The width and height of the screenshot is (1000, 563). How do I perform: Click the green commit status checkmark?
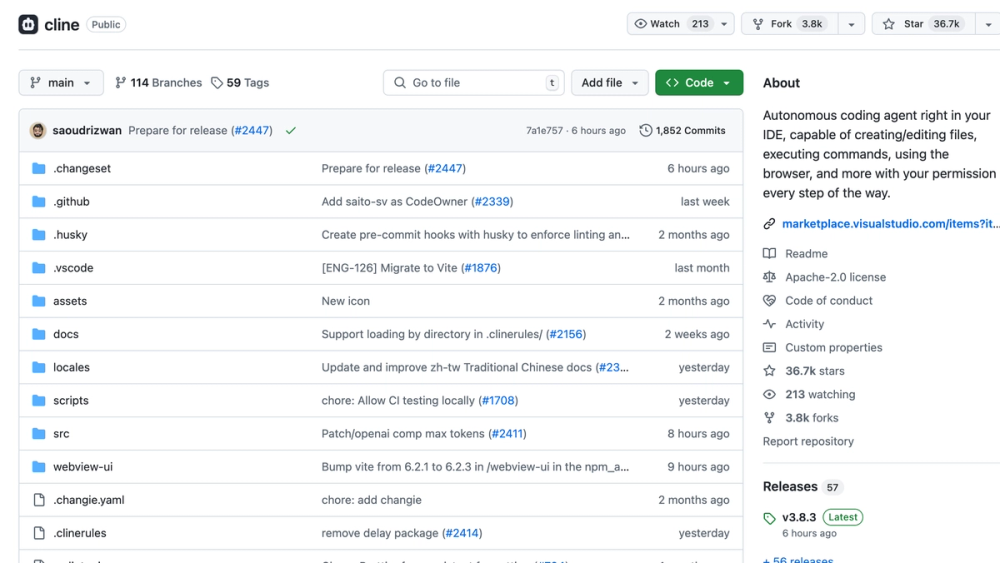click(291, 130)
